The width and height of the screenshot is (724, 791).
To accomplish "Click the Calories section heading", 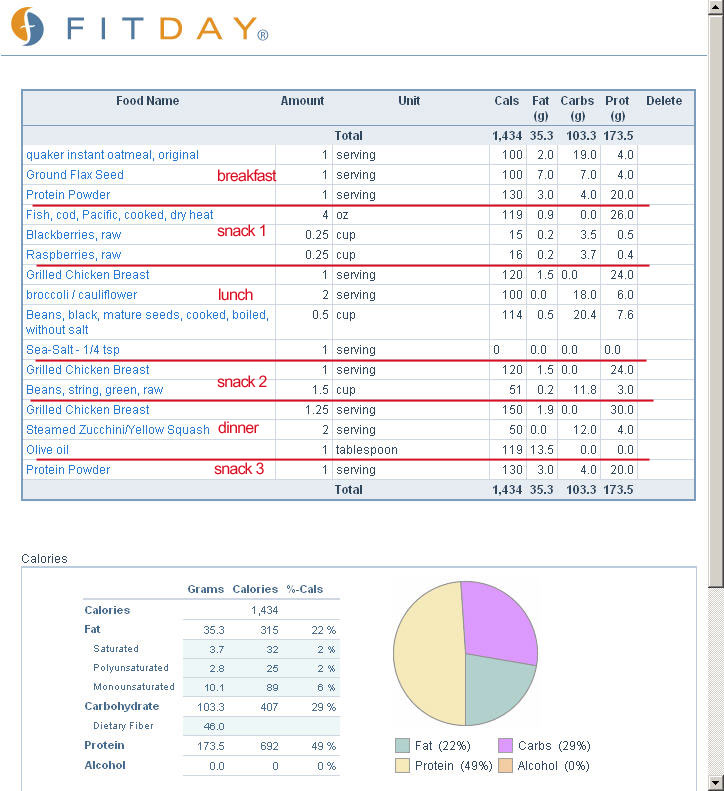I will [x=44, y=559].
